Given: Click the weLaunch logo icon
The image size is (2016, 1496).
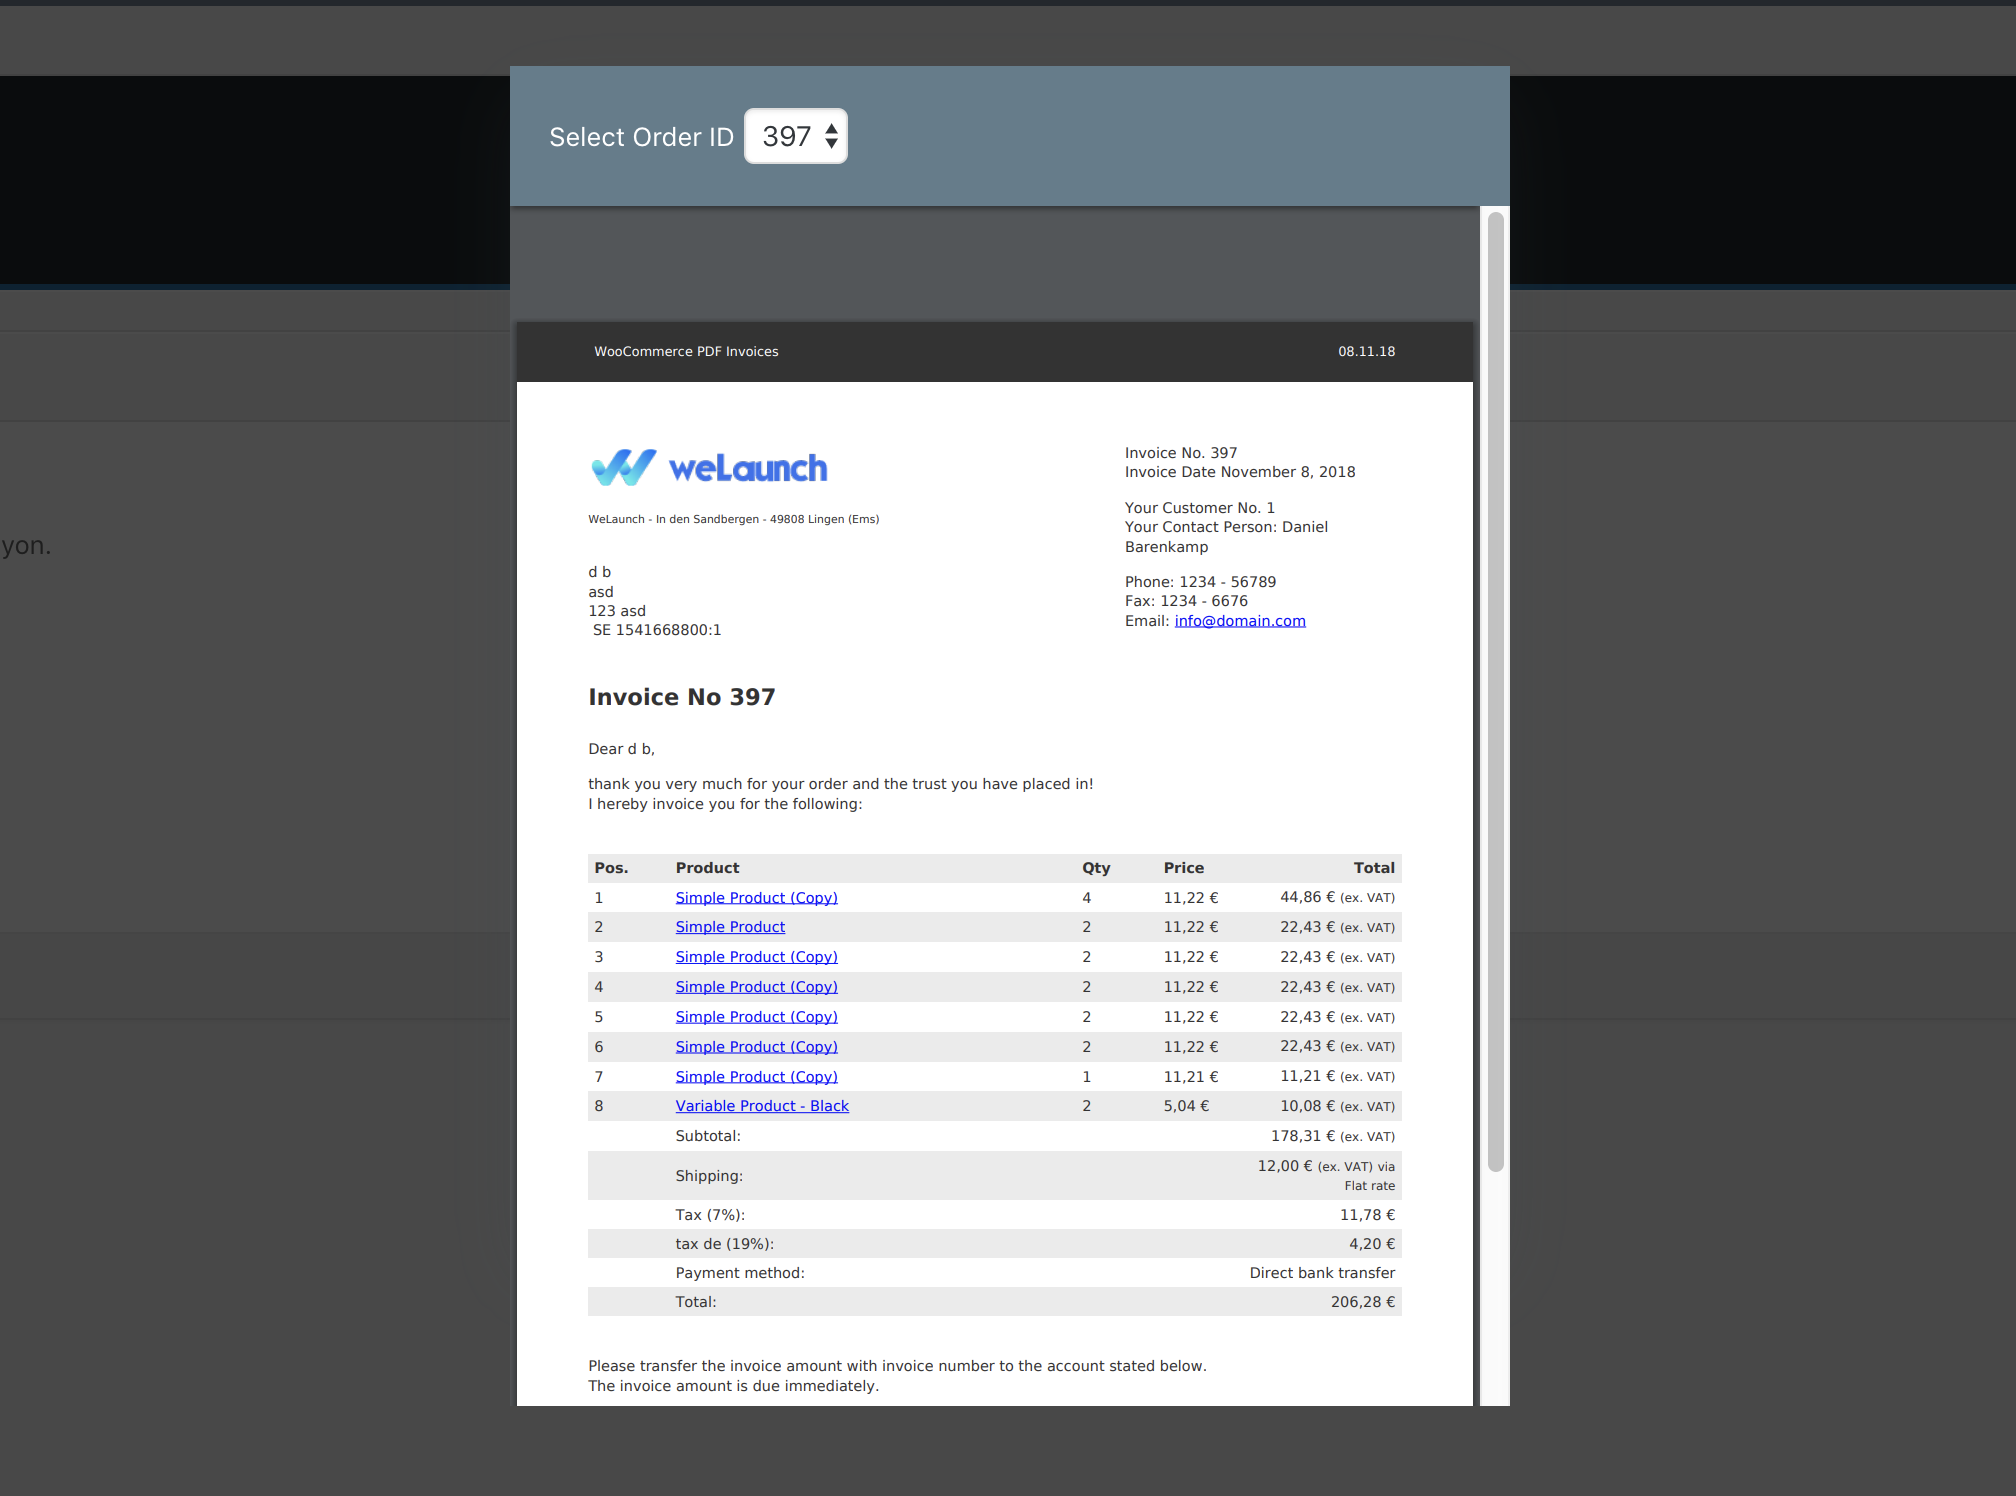Looking at the screenshot, I should pos(623,467).
